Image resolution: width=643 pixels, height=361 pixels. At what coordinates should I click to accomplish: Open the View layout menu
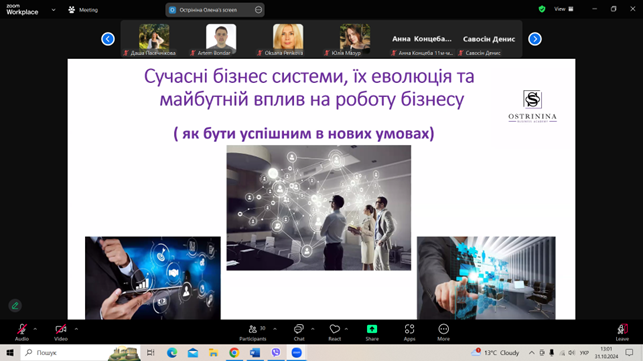coord(564,9)
